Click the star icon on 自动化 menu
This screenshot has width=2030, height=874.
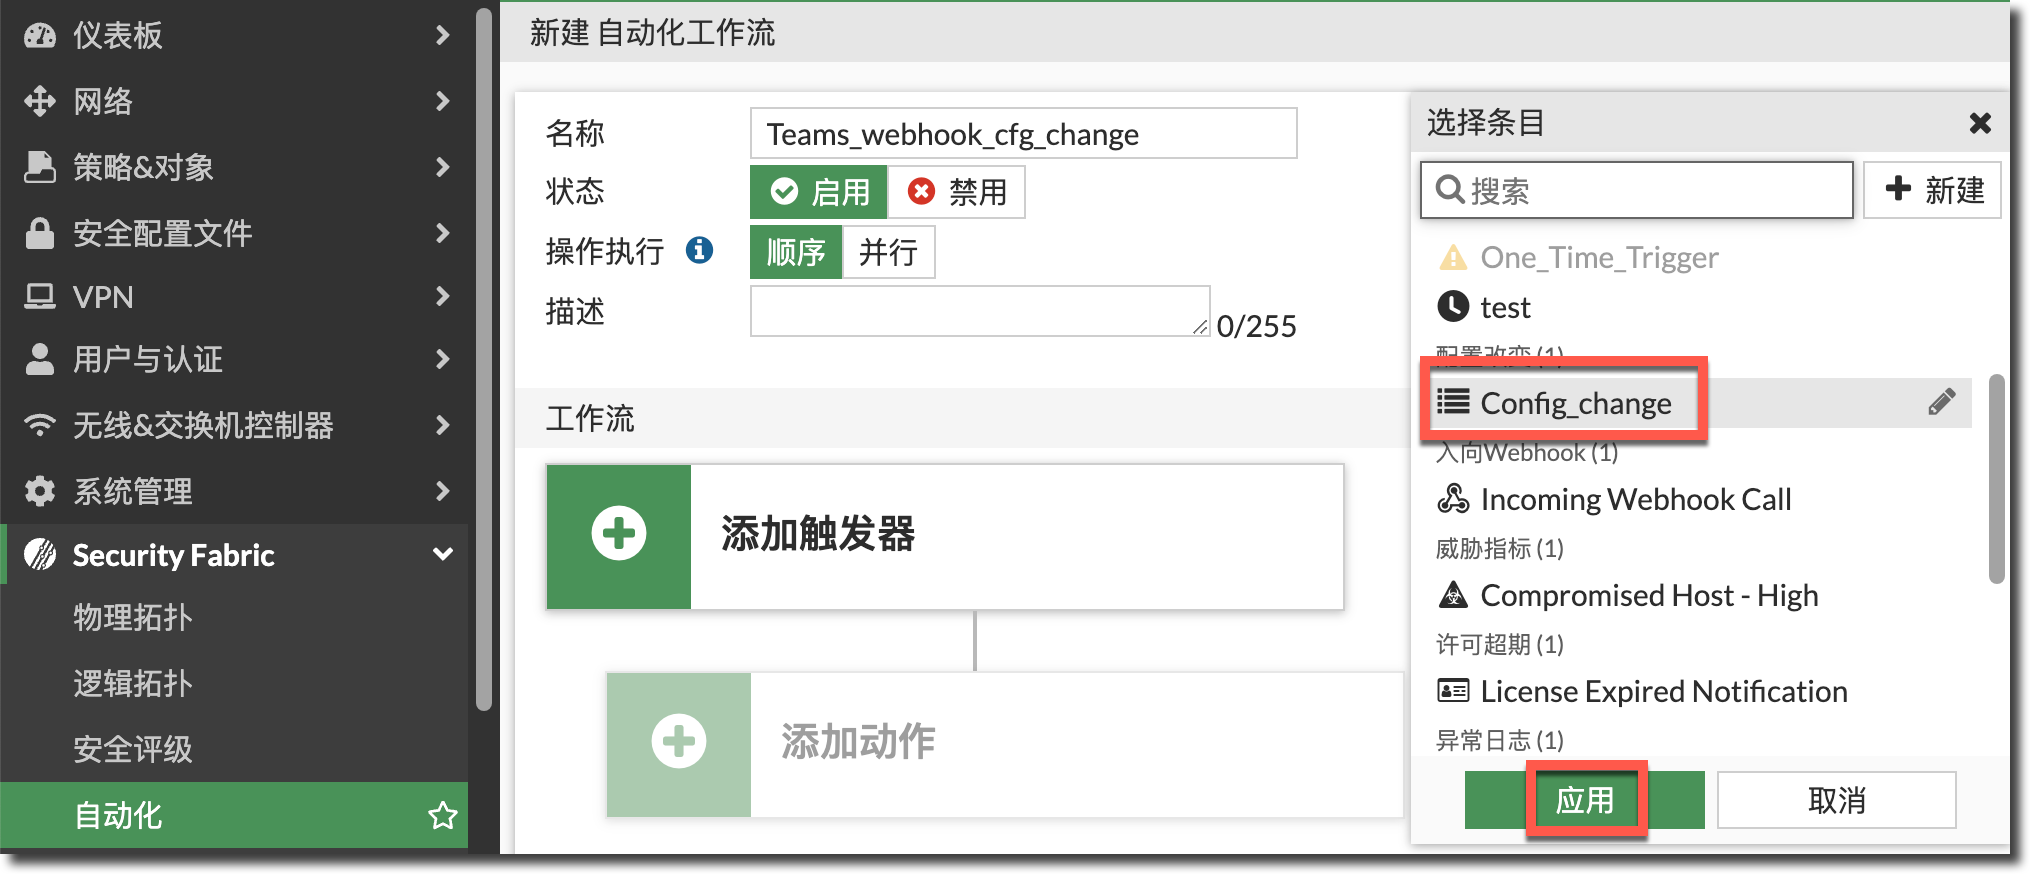coord(442,816)
